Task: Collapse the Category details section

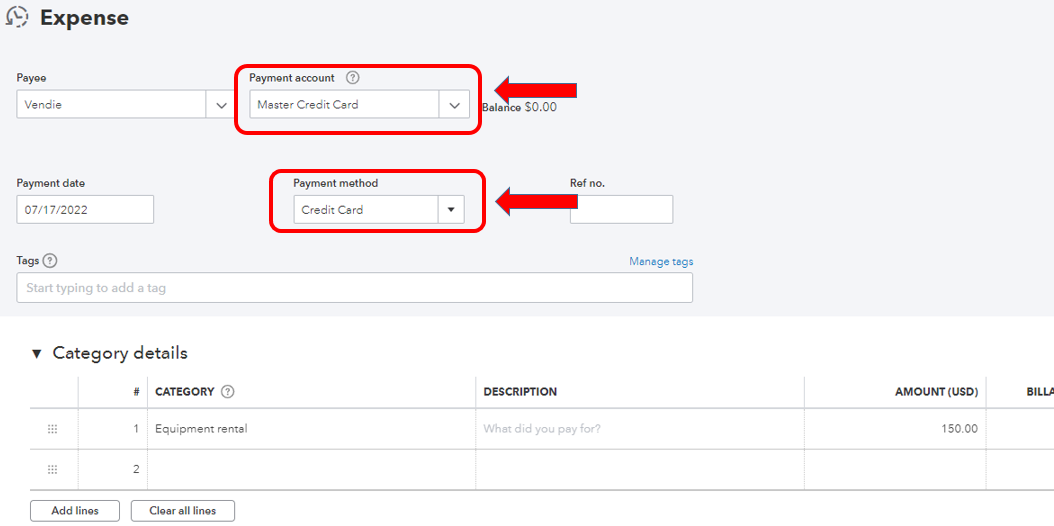Action: (37, 354)
